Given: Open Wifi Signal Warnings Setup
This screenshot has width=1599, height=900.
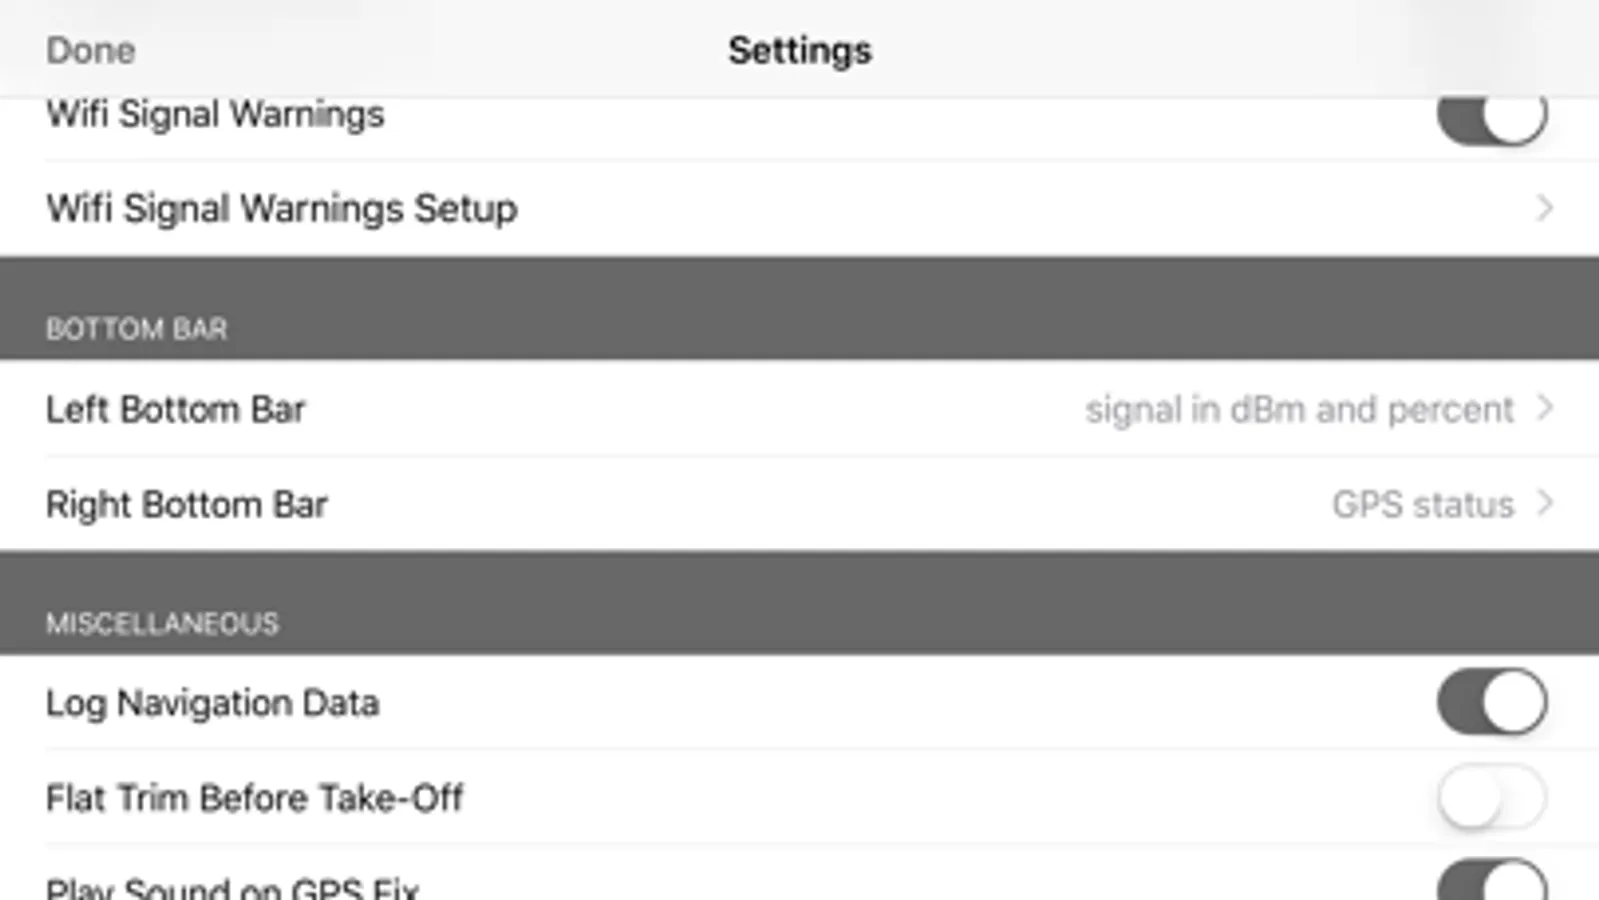Looking at the screenshot, I should coord(282,209).
